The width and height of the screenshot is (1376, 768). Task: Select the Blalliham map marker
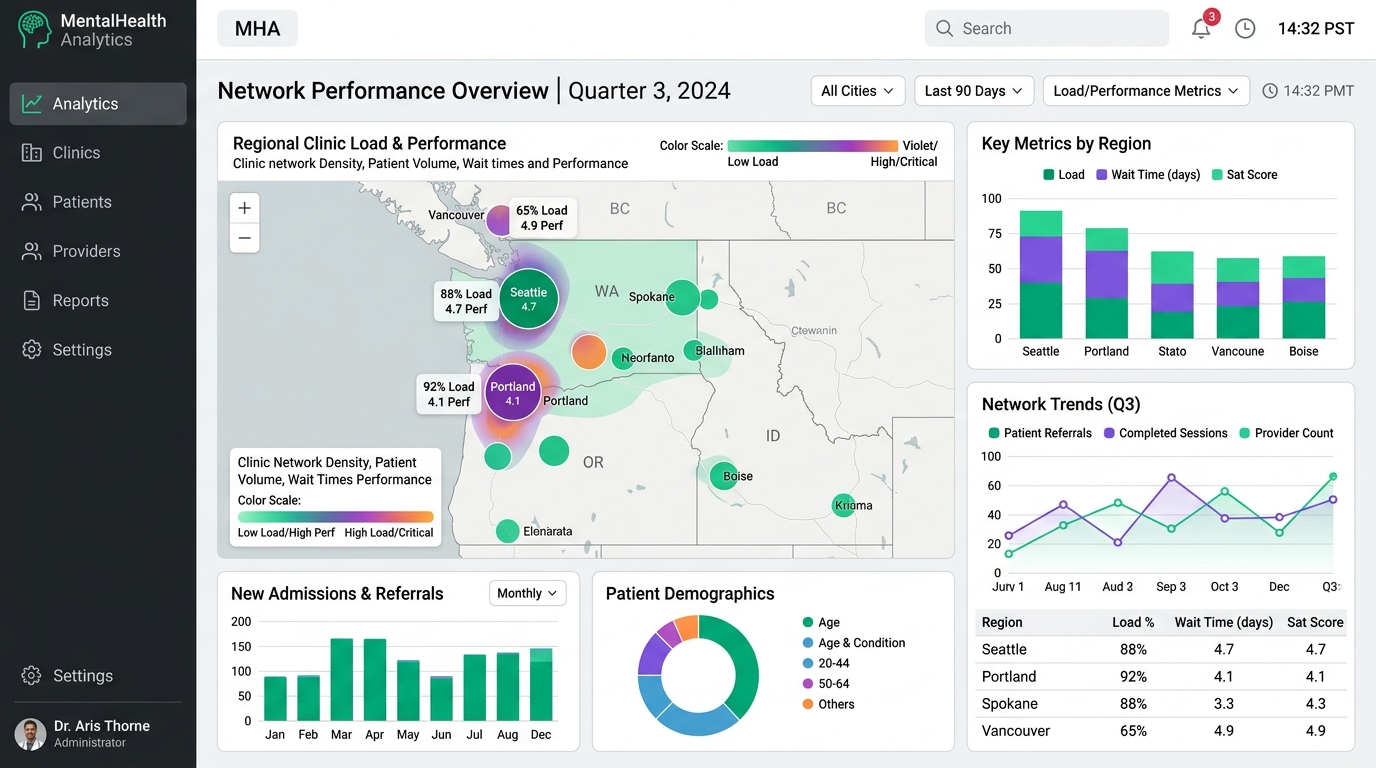(x=693, y=351)
